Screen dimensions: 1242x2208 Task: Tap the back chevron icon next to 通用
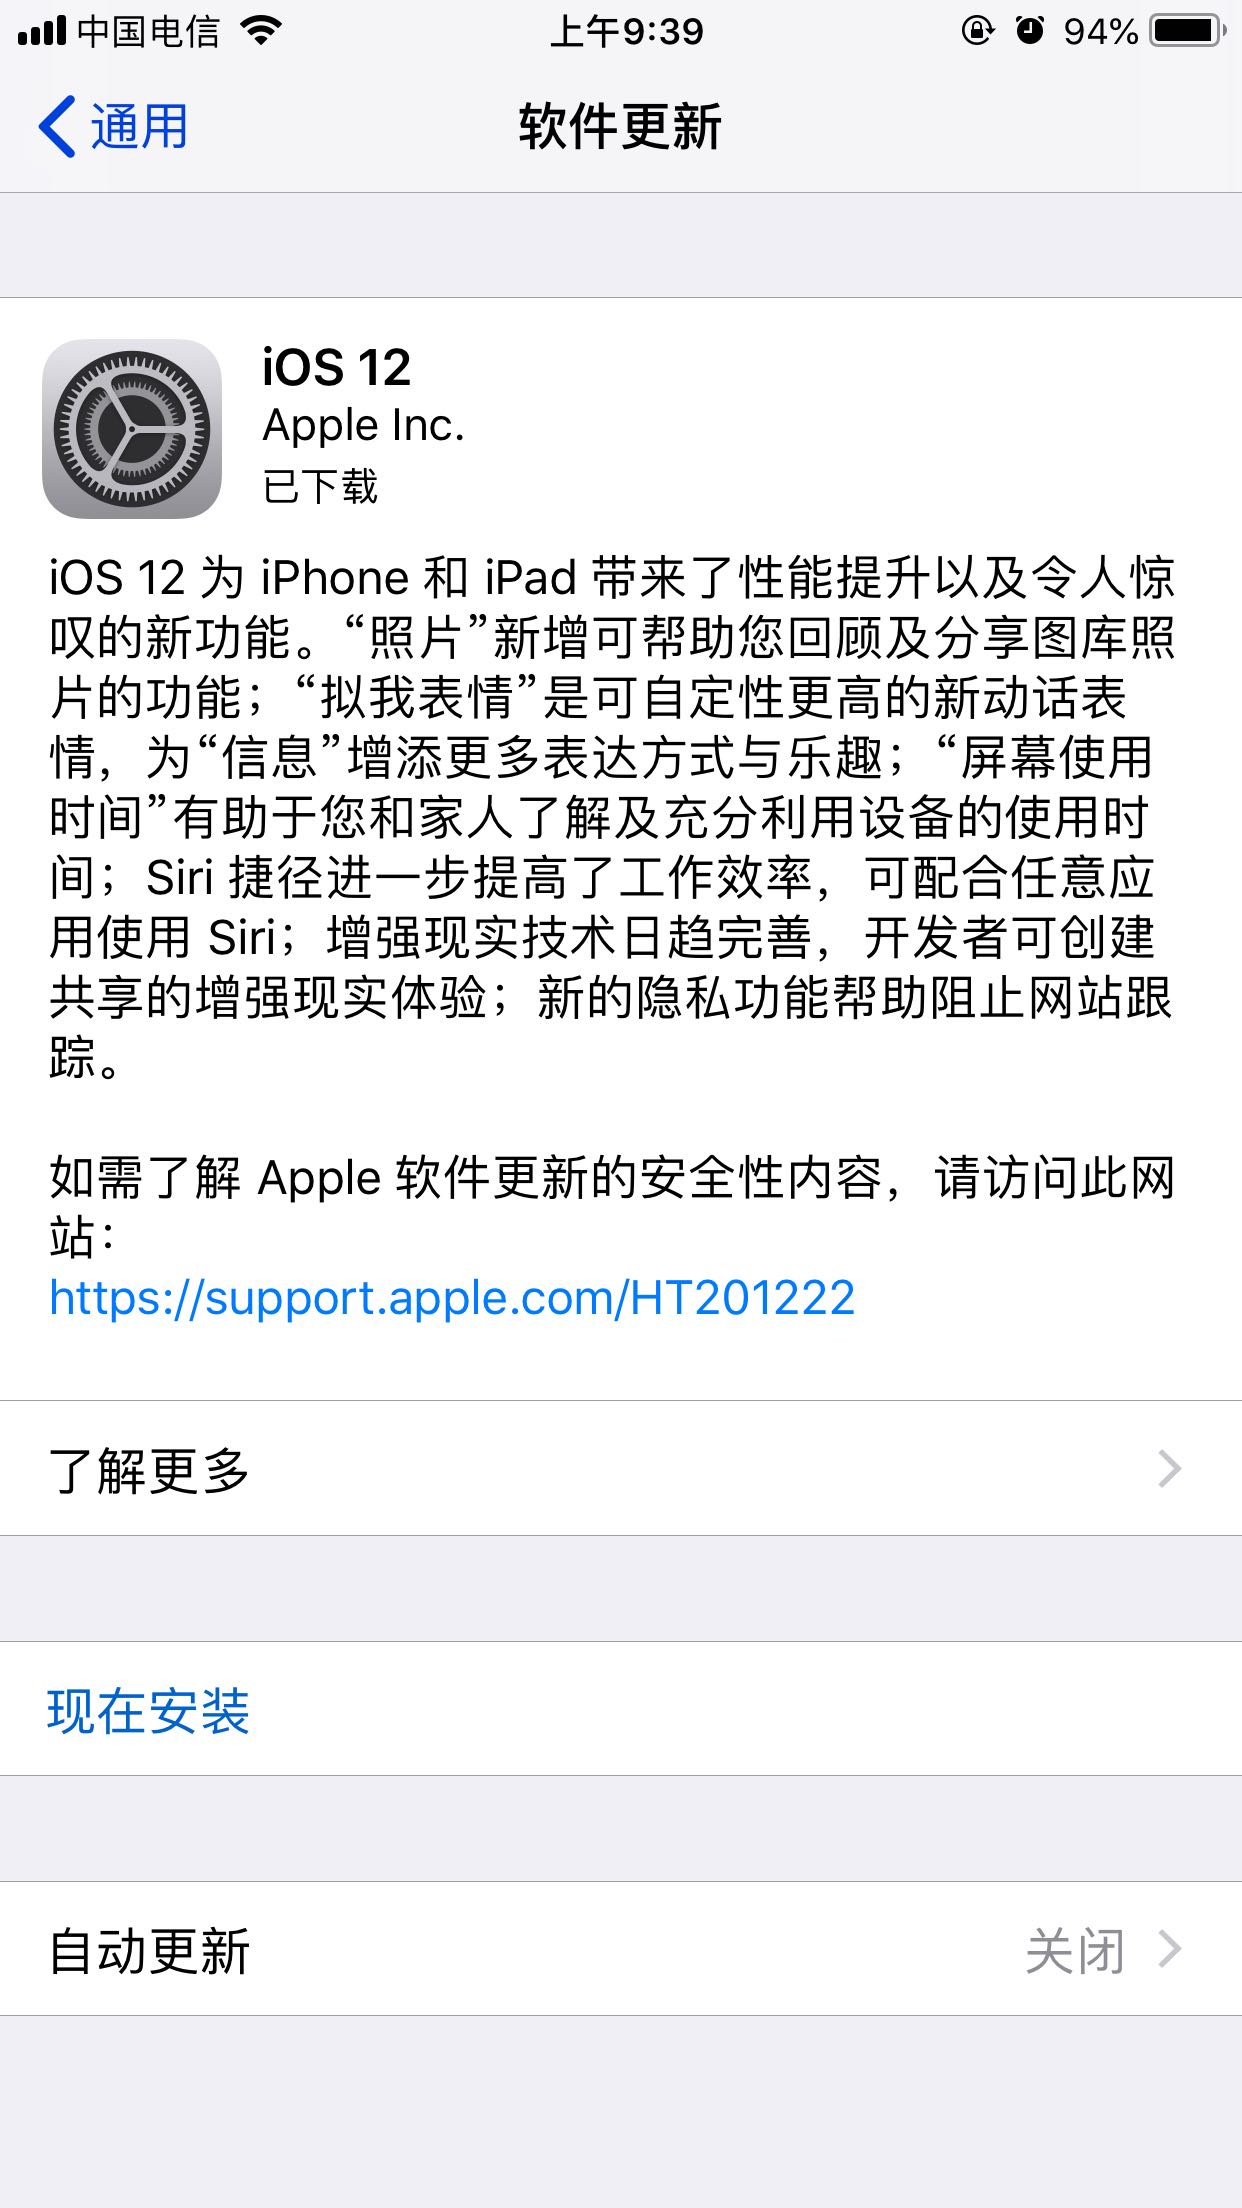pos(57,127)
